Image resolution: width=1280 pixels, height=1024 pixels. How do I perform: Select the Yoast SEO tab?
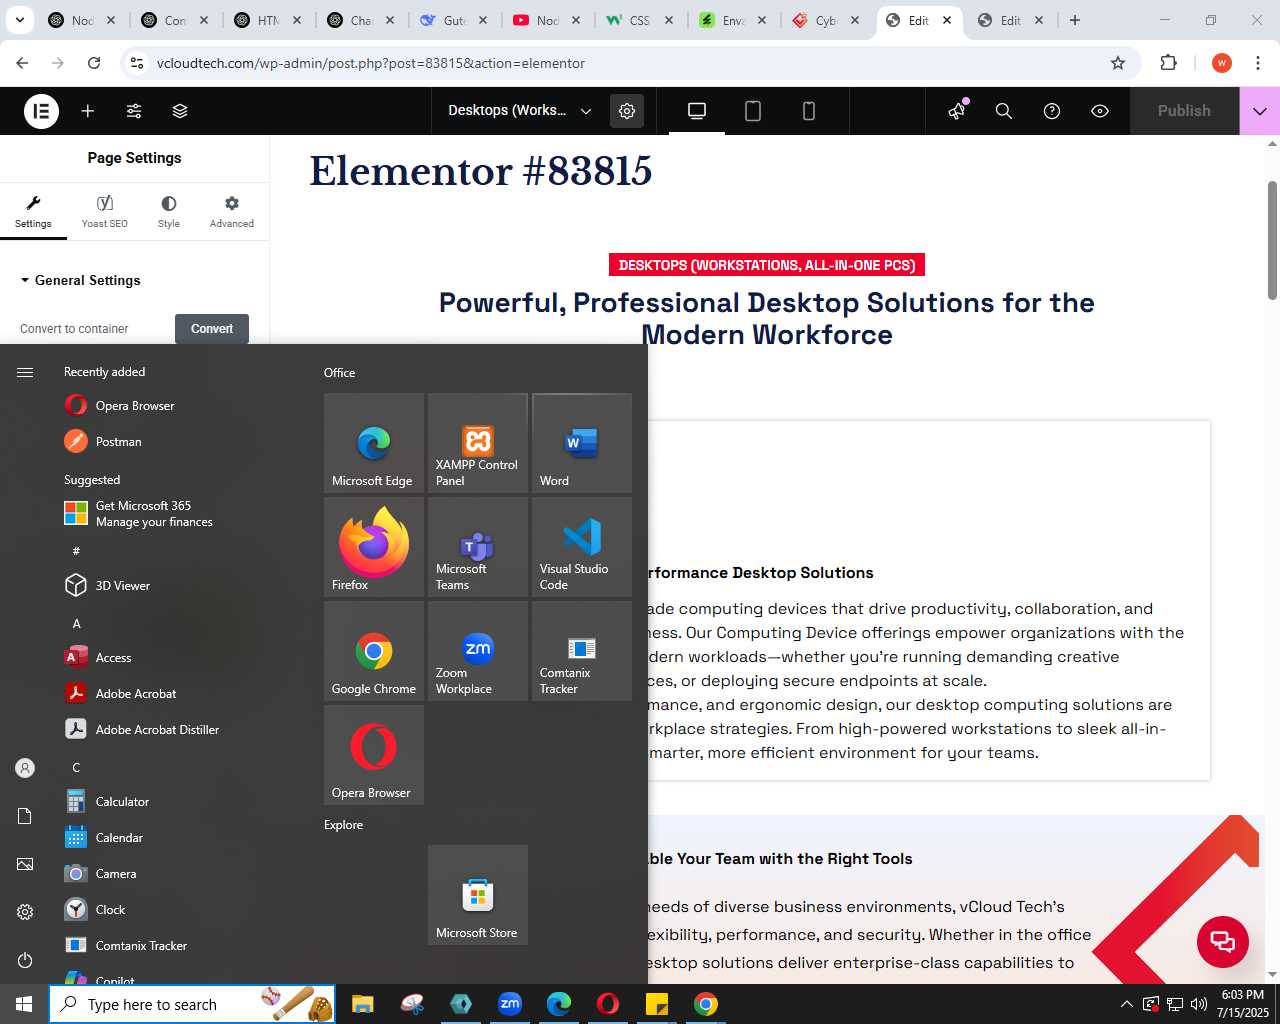click(105, 212)
